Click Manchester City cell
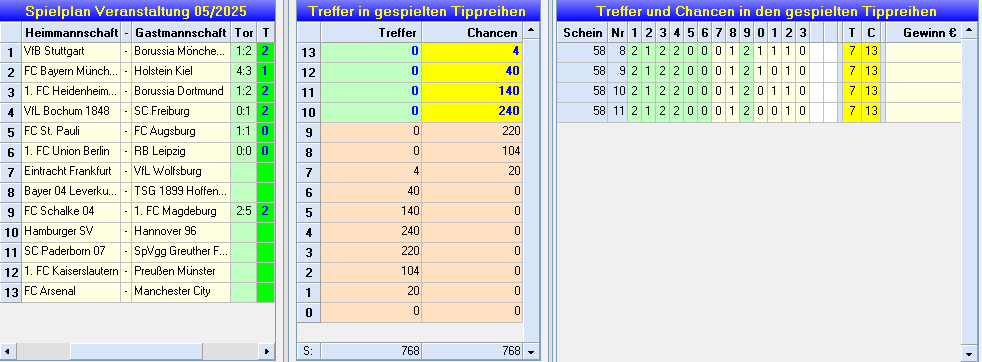The height and width of the screenshot is (362, 982). [181, 292]
